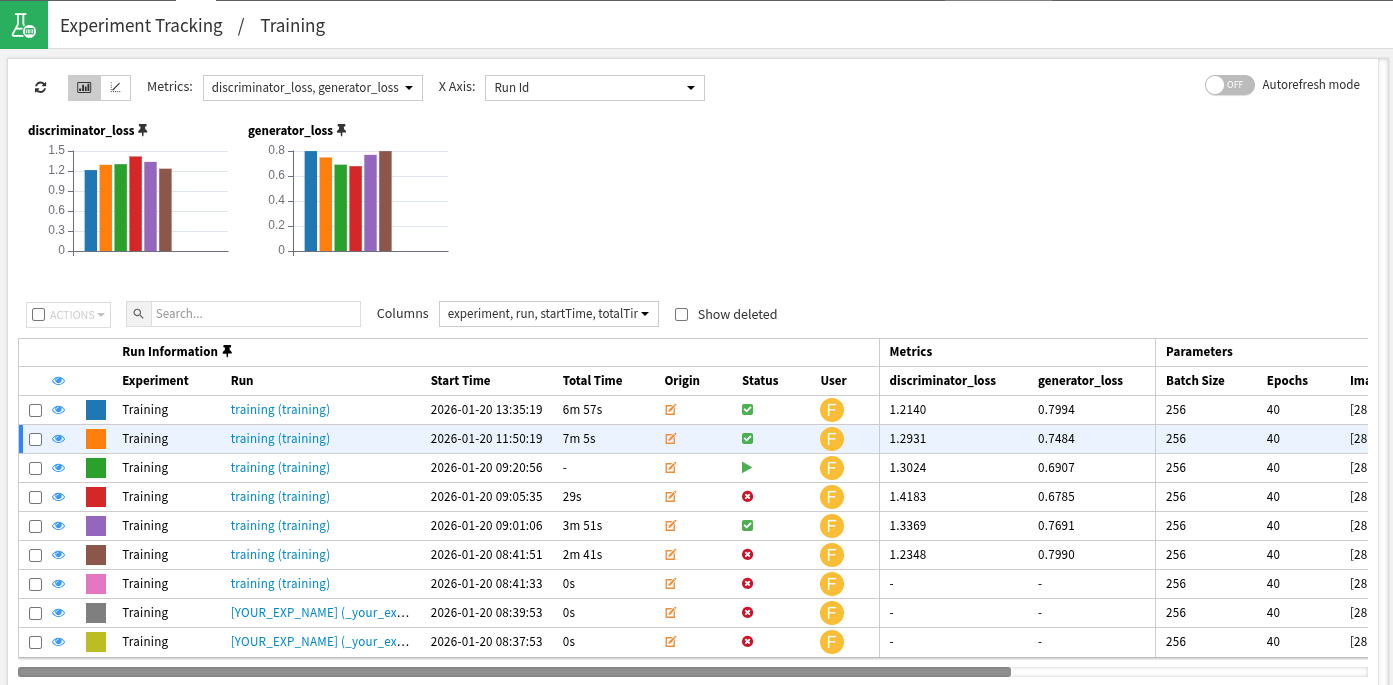The height and width of the screenshot is (685, 1393).
Task: Select the bar chart view mode
Action: click(84, 87)
